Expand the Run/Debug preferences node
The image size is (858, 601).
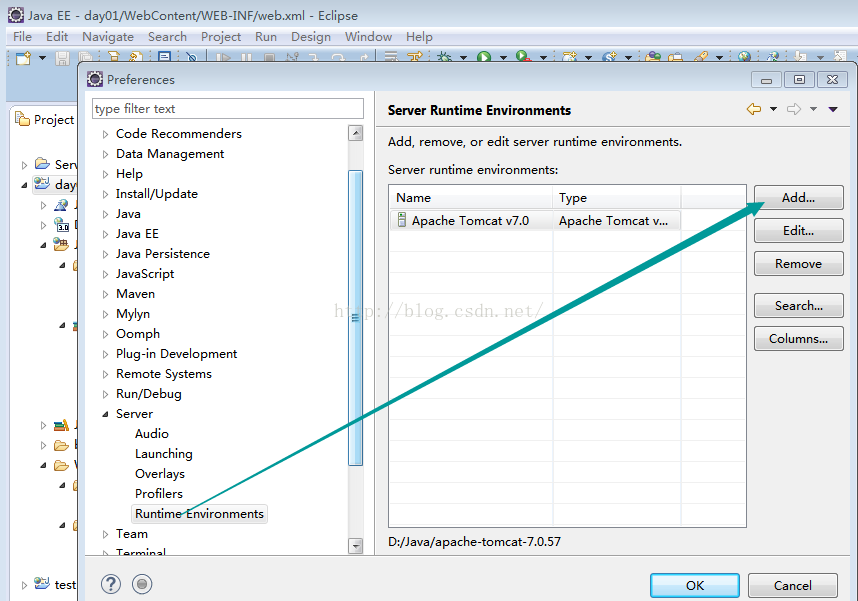coord(106,394)
